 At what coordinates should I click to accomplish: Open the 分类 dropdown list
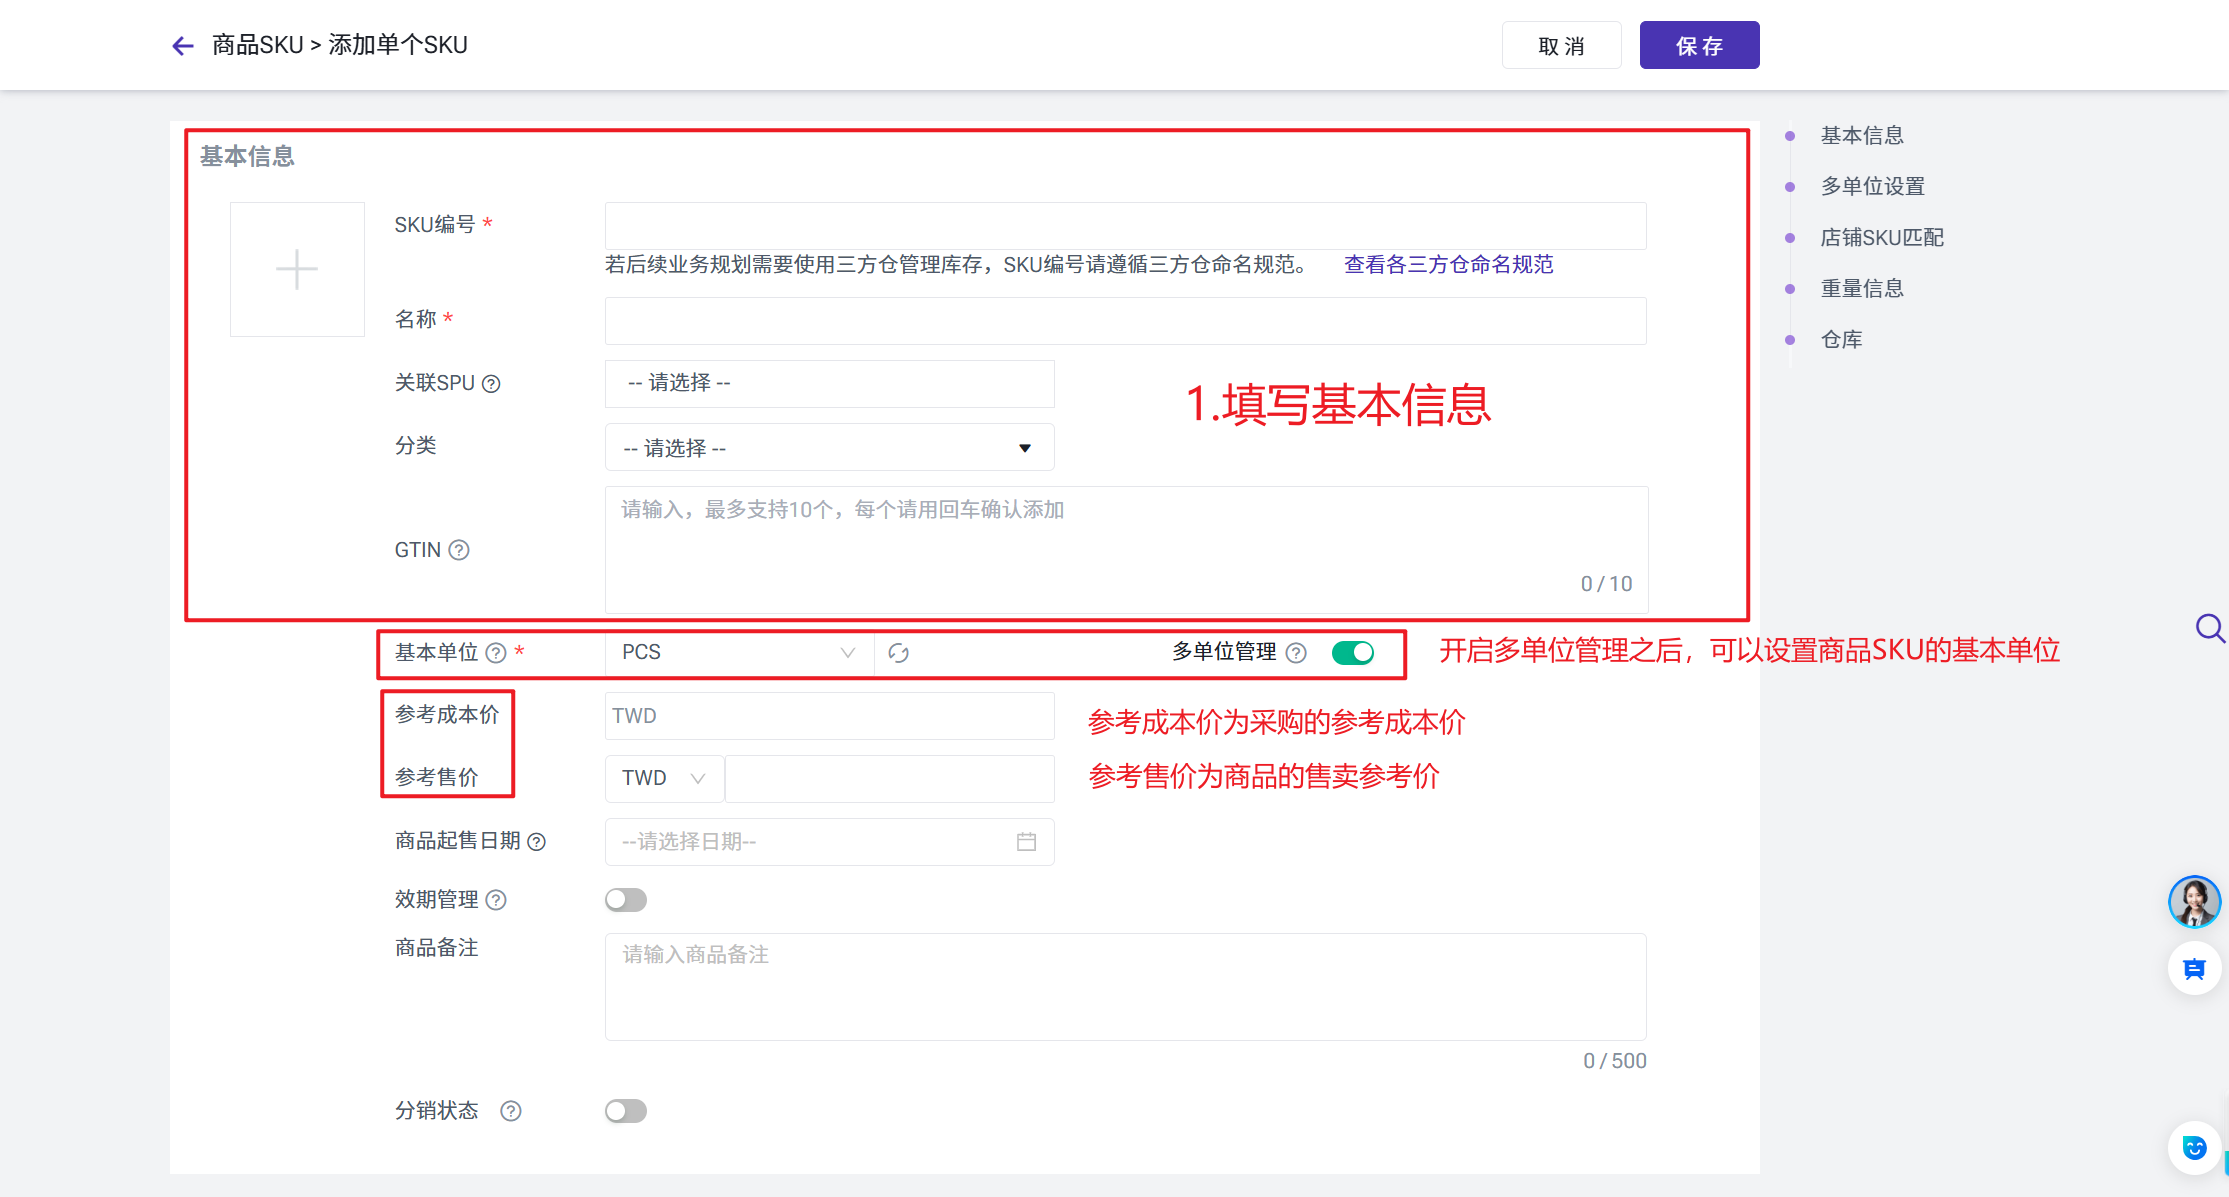(829, 448)
